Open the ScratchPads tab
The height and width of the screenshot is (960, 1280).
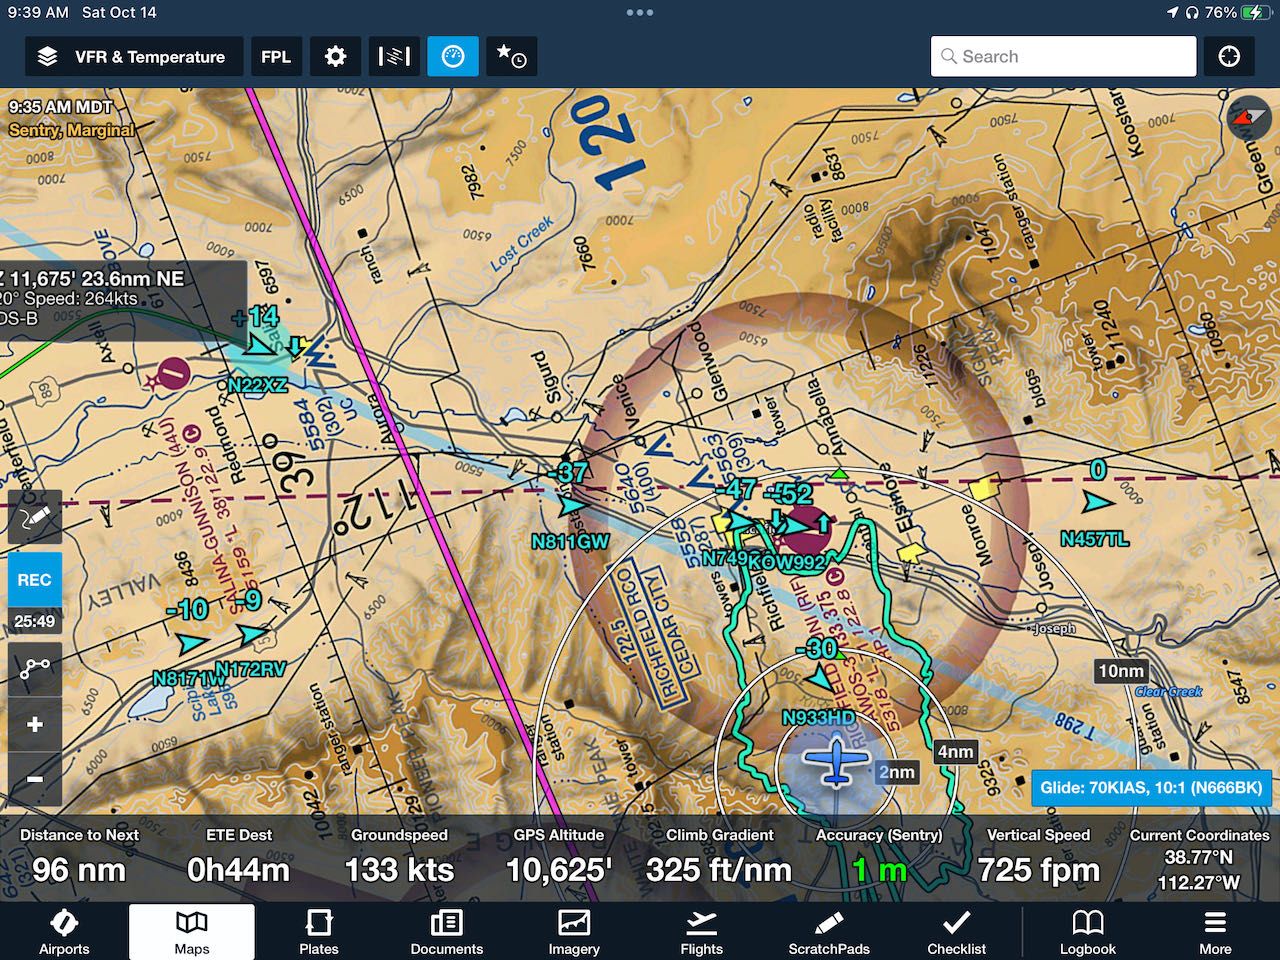829,932
